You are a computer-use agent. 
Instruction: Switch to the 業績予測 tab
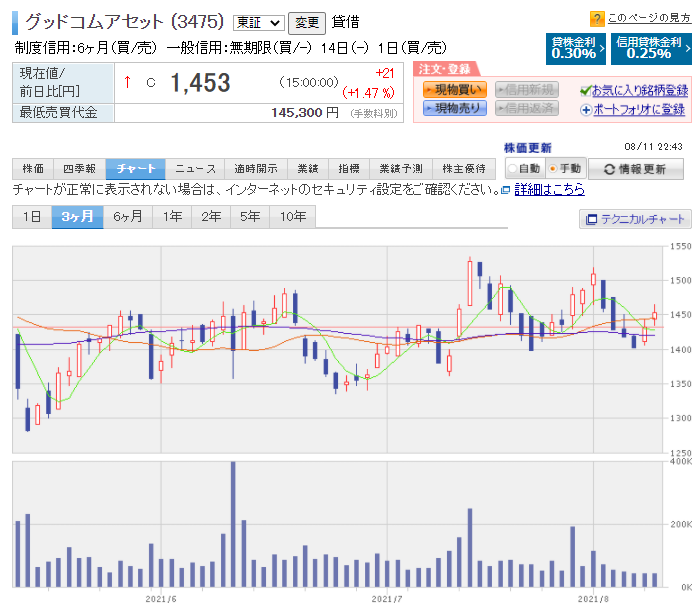[x=401, y=169]
